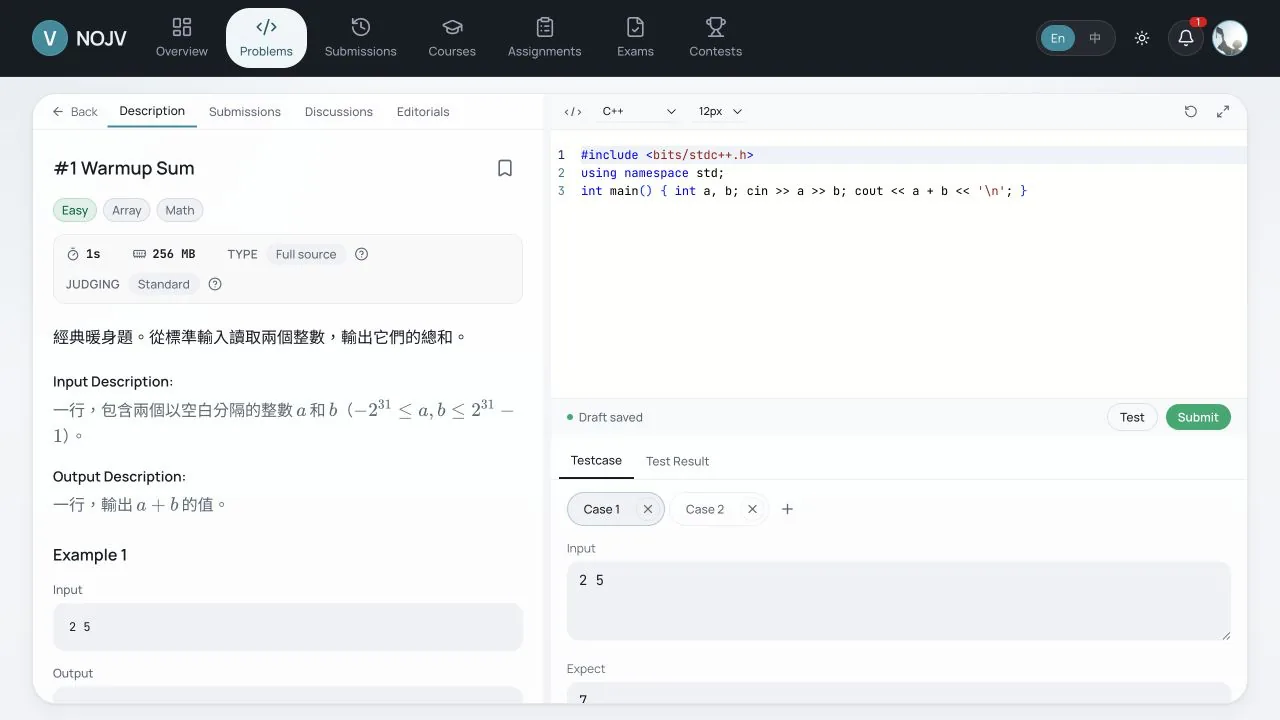Image resolution: width=1280 pixels, height=720 pixels.
Task: Open the Exams page
Action: coord(635,38)
